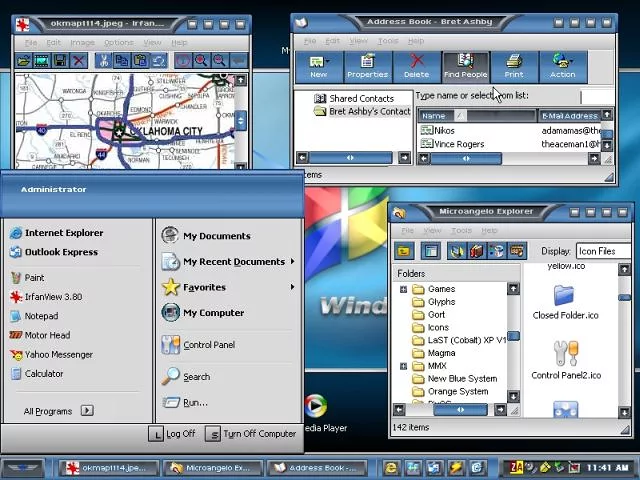
Task: Expand the MMX folder tree node
Action: tap(403, 366)
